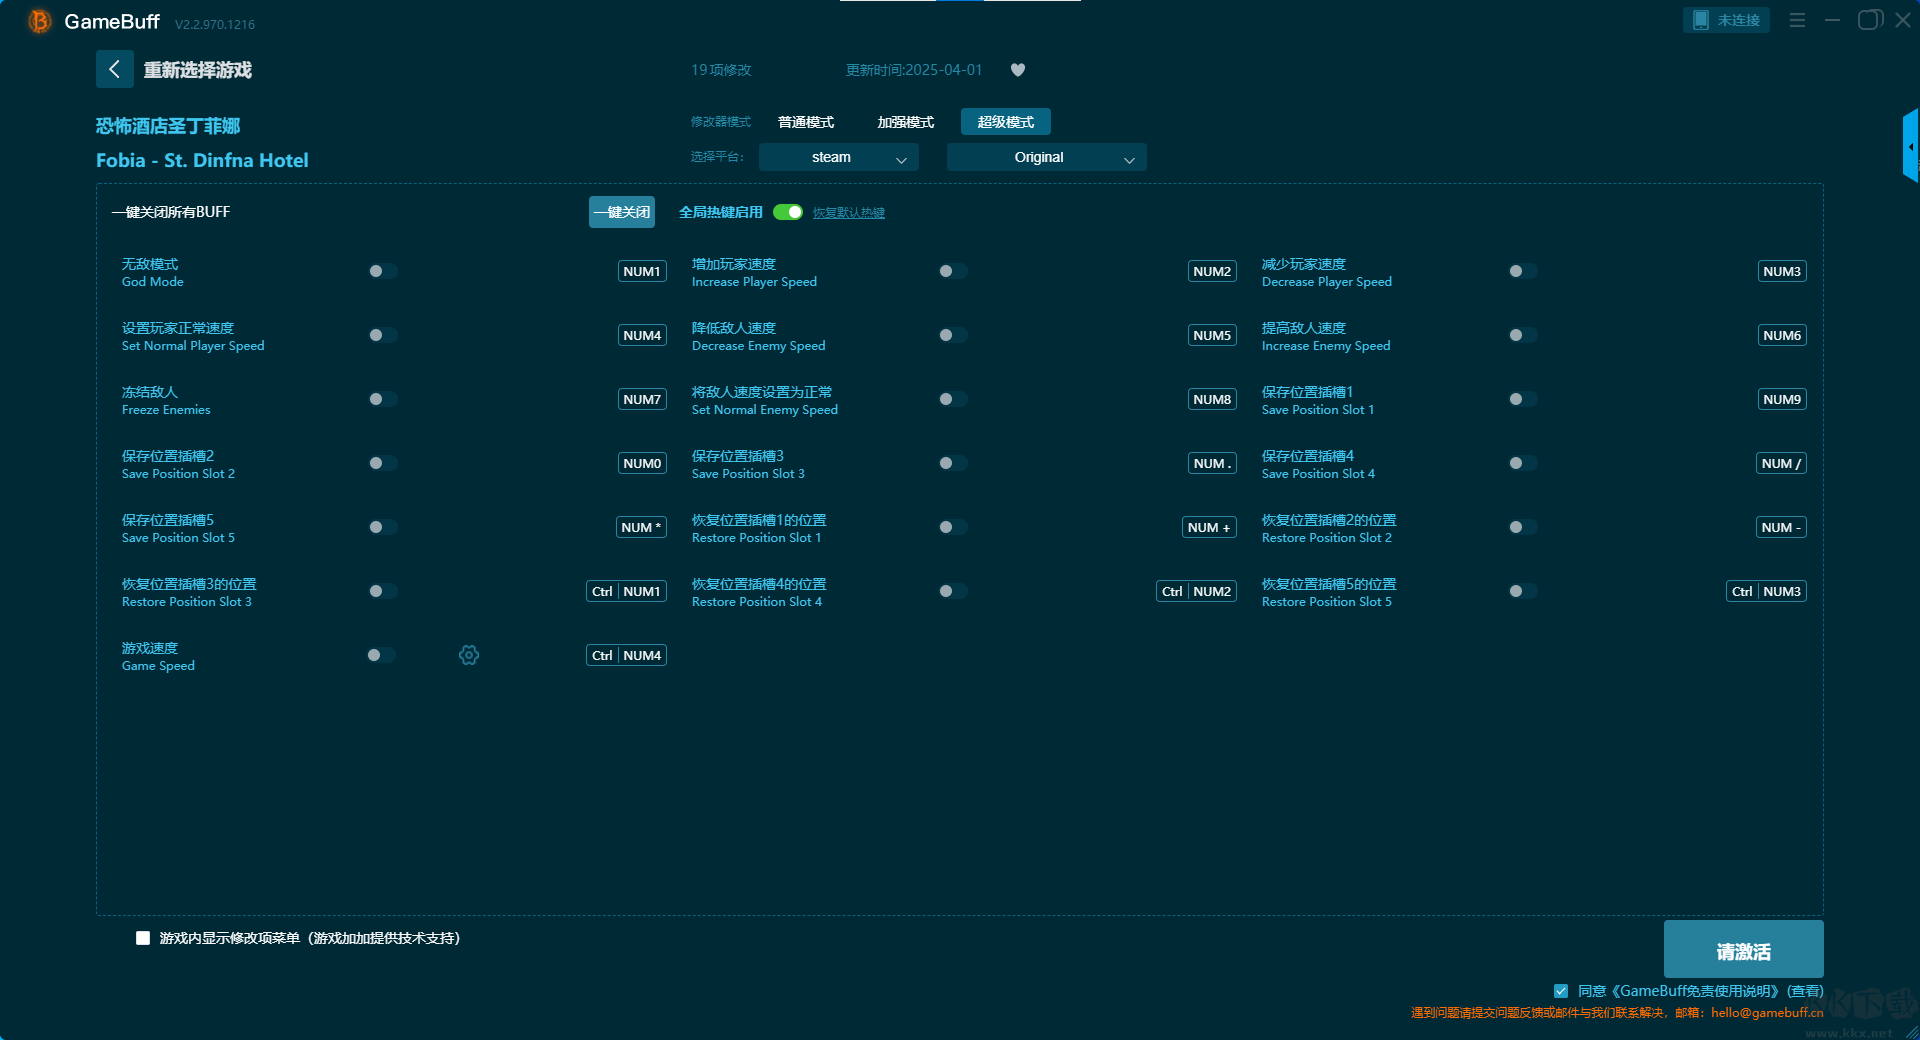Click the back arrow beside 重新选择游戏

point(114,69)
